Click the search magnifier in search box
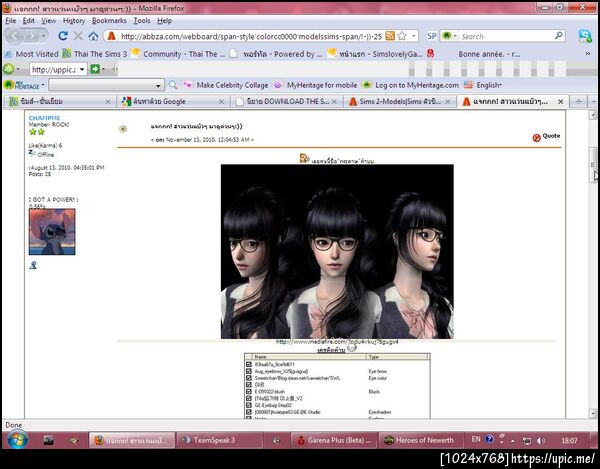Viewport: 600px width, 469px height. [x=558, y=36]
